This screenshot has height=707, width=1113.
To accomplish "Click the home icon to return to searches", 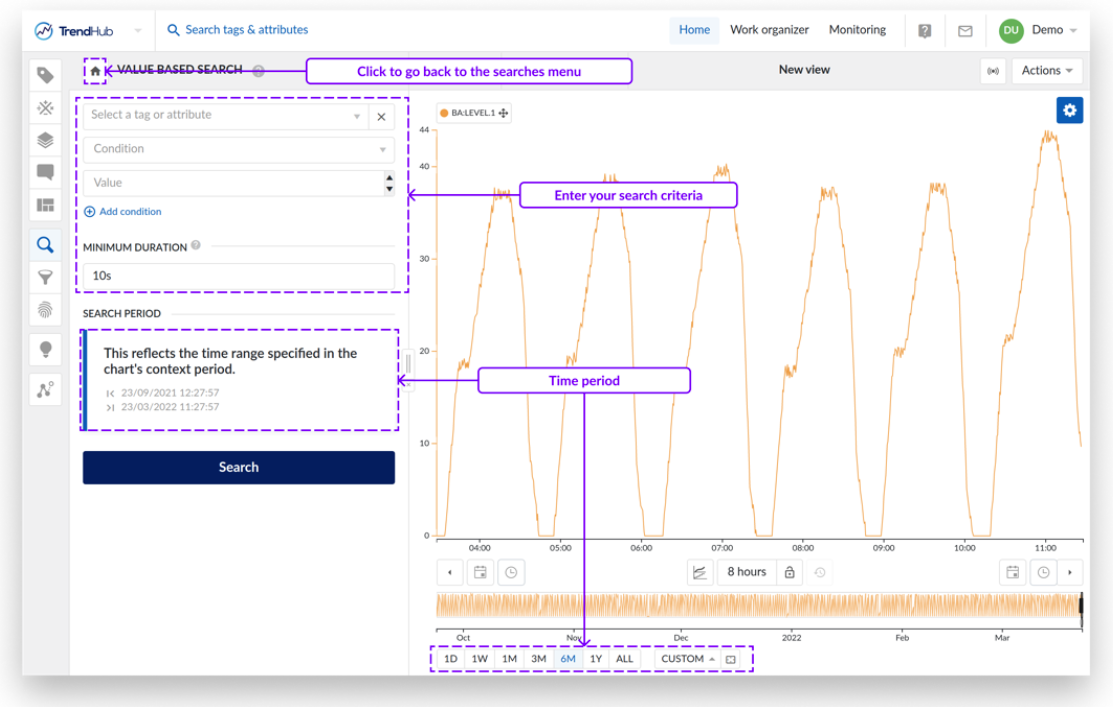I will (95, 71).
